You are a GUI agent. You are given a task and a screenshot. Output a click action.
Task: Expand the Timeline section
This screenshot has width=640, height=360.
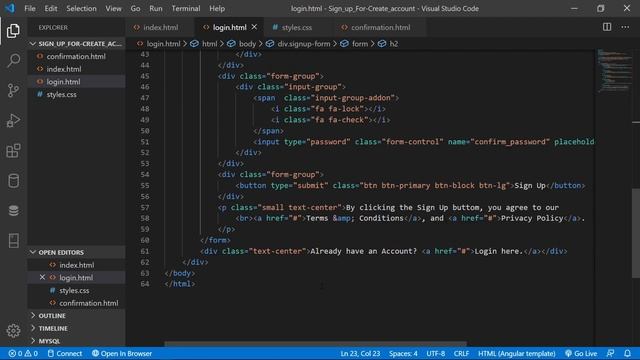tap(76, 328)
